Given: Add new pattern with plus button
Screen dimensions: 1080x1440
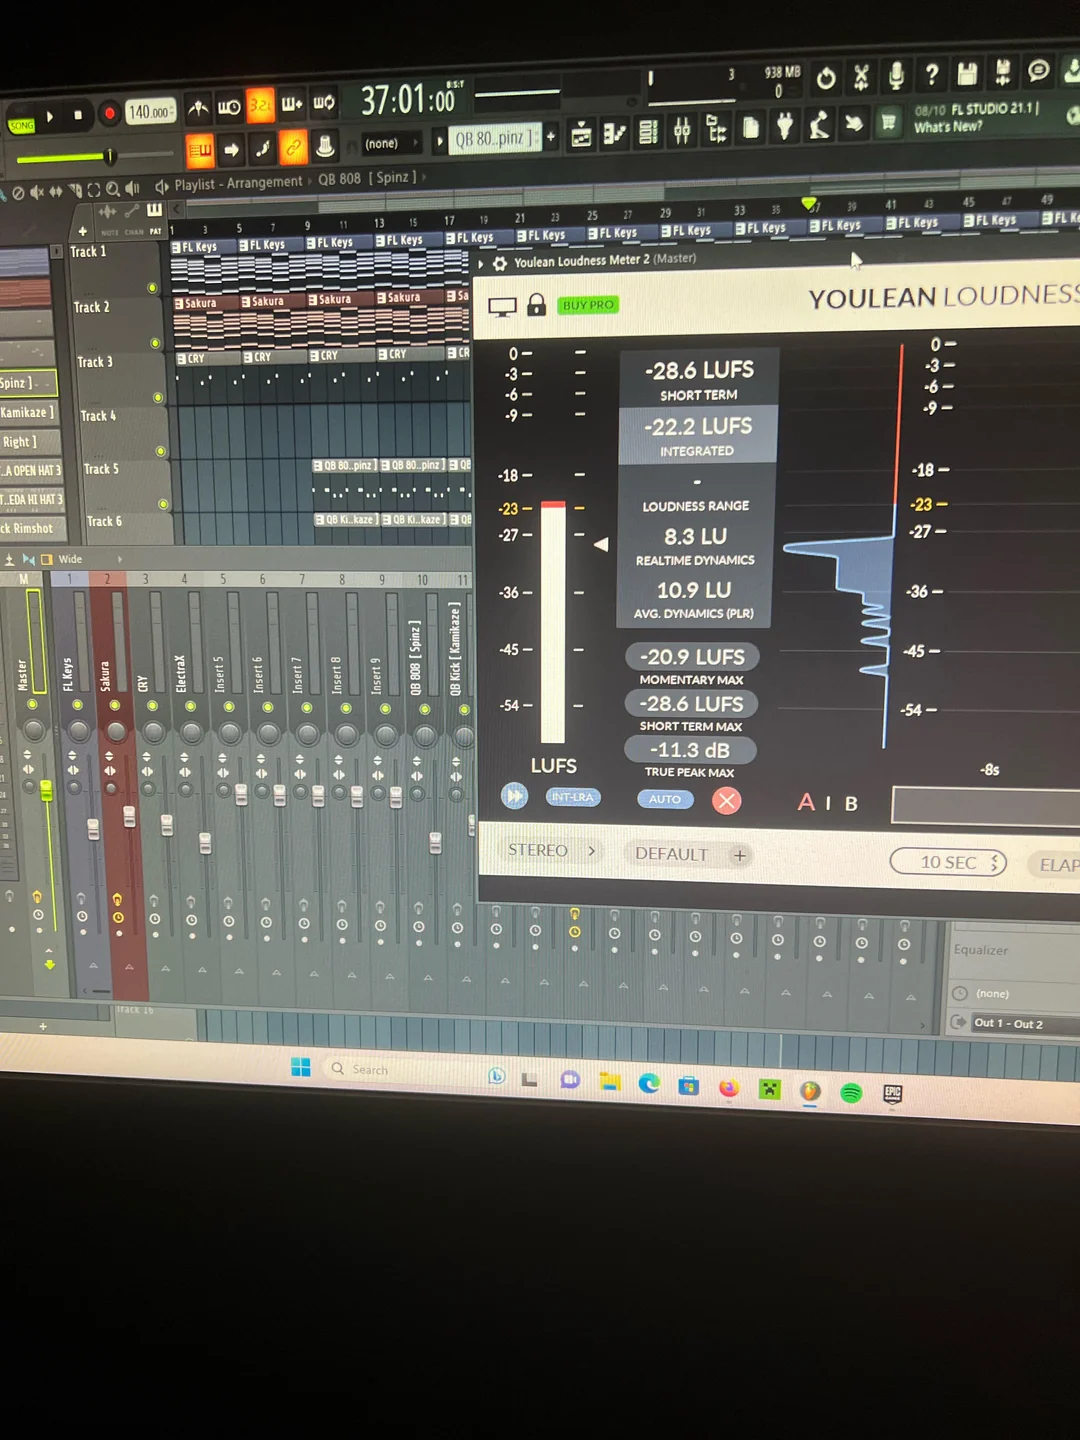Looking at the screenshot, I should click(550, 137).
